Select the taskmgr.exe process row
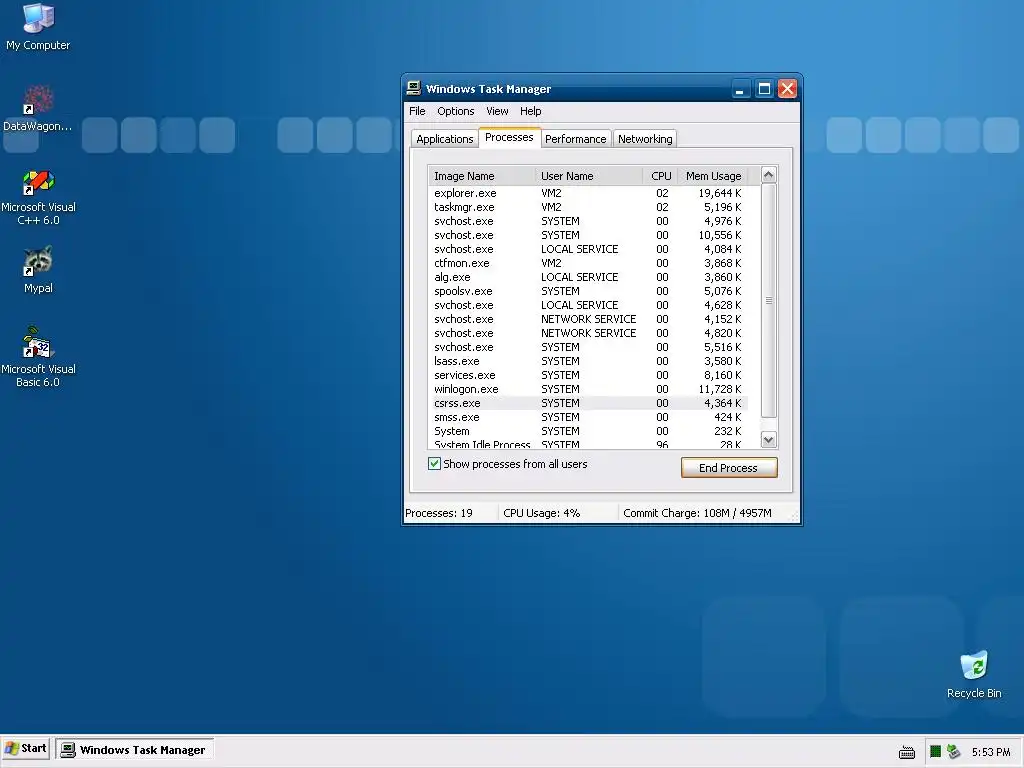Viewport: 1024px width, 768px height. [x=588, y=207]
